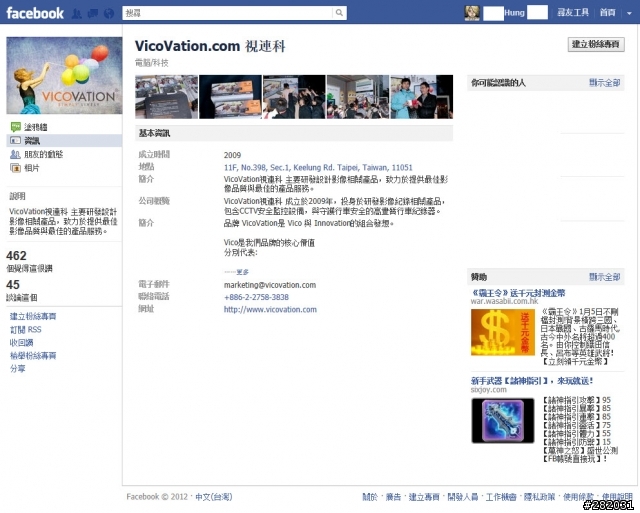Open http://www.vicovation.com website link
Screen dimensions: 640x513
click(270, 309)
